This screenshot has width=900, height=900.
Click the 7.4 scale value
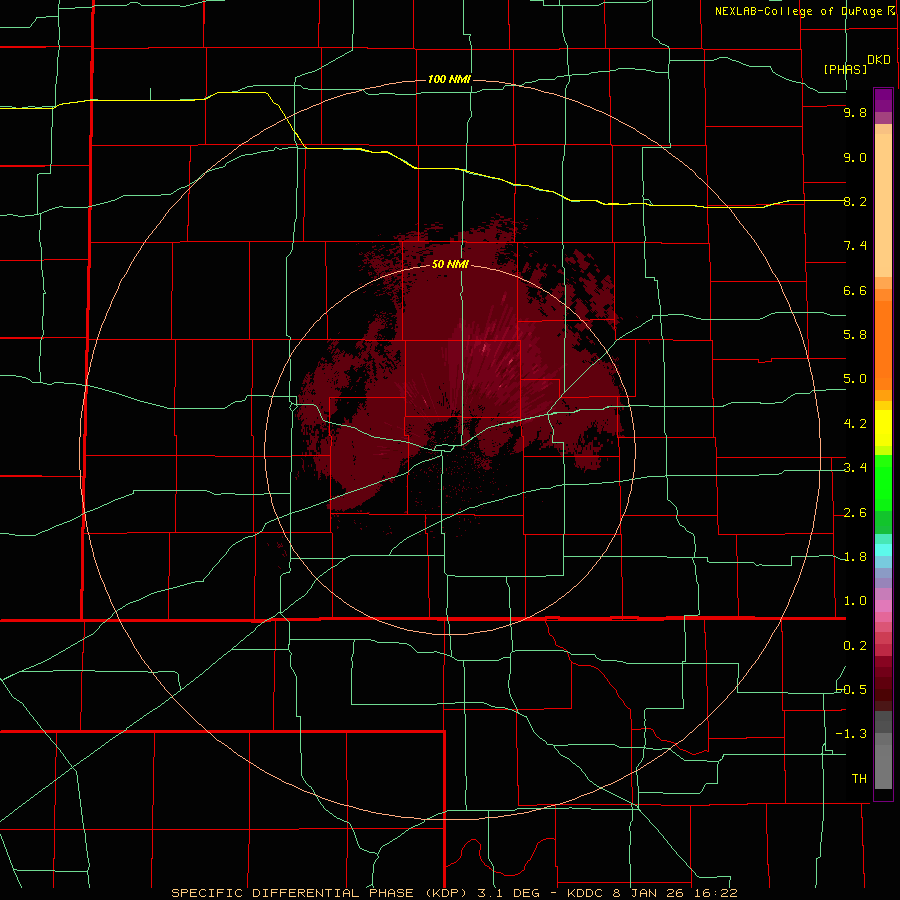(855, 246)
